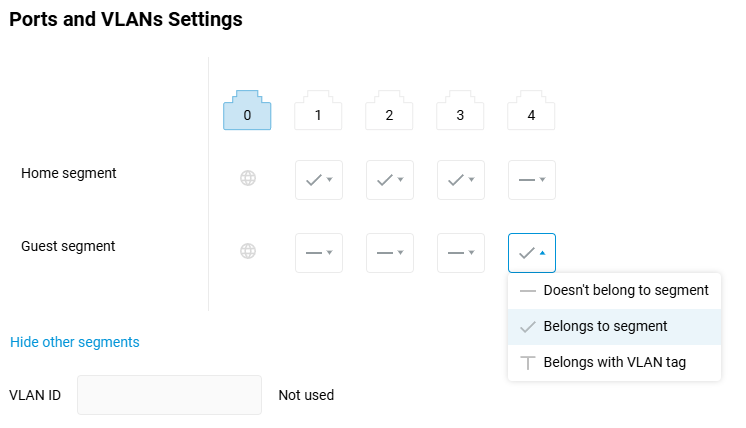Select port 4 icon
This screenshot has width=746, height=428.
click(531, 111)
